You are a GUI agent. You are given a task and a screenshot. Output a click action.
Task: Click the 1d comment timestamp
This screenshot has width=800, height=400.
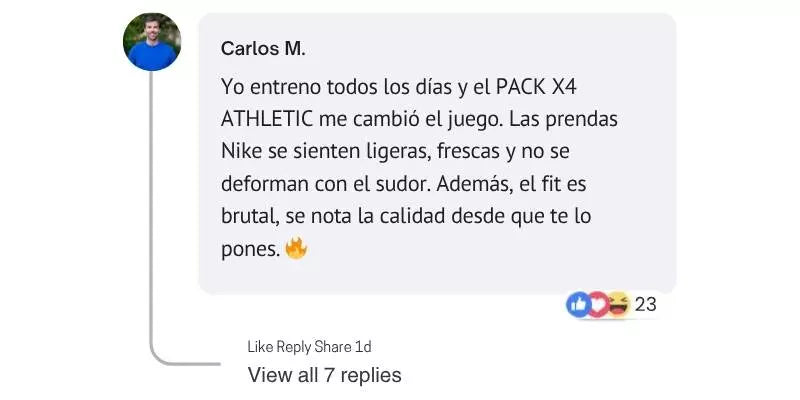click(363, 347)
